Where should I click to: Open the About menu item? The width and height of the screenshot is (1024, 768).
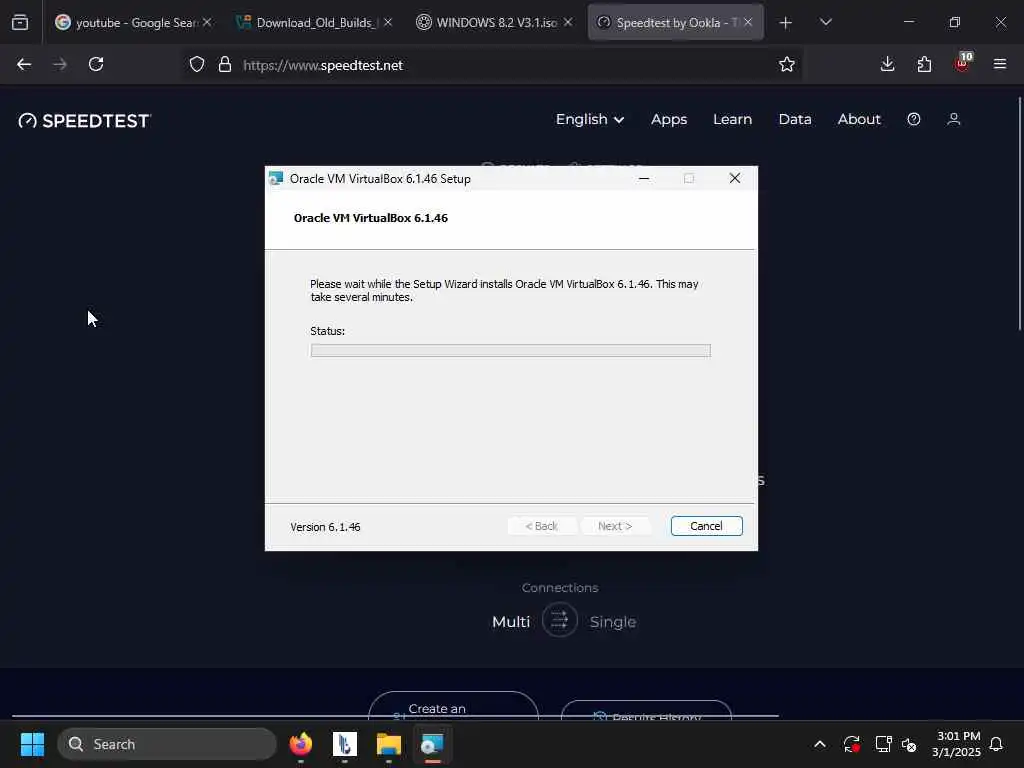tap(859, 120)
